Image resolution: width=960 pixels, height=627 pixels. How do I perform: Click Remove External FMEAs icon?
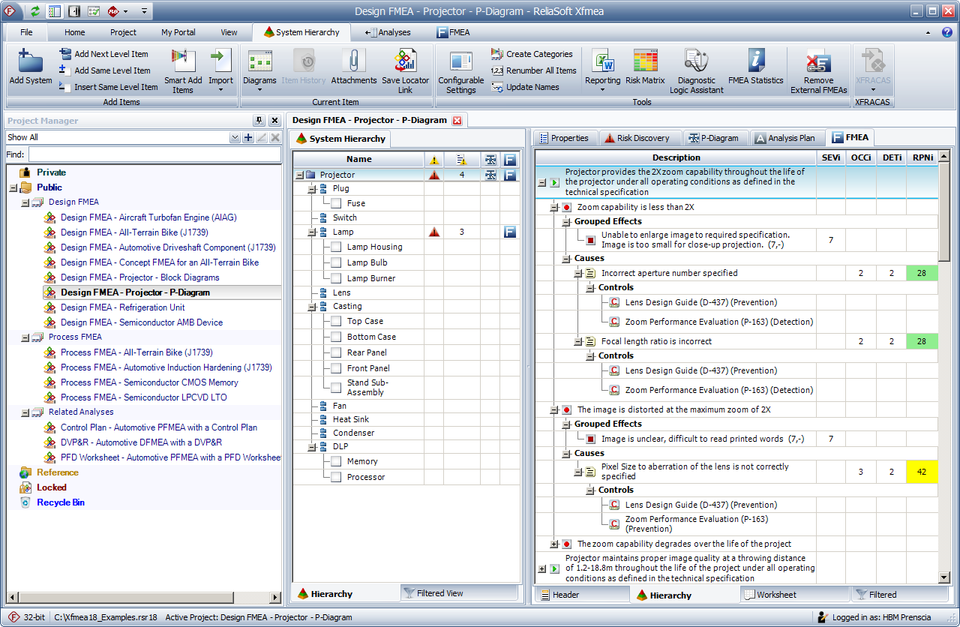[819, 63]
